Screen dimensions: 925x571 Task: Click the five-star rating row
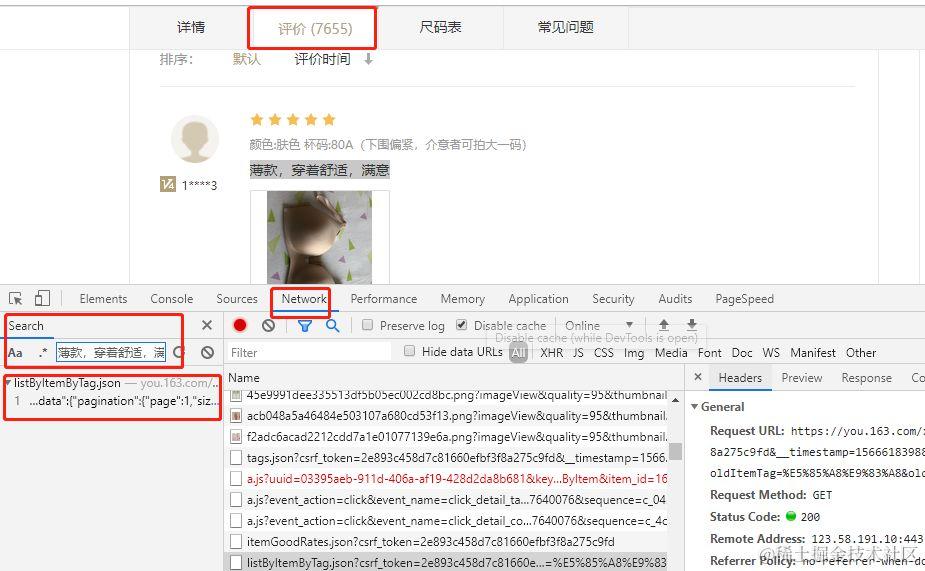tap(293, 120)
